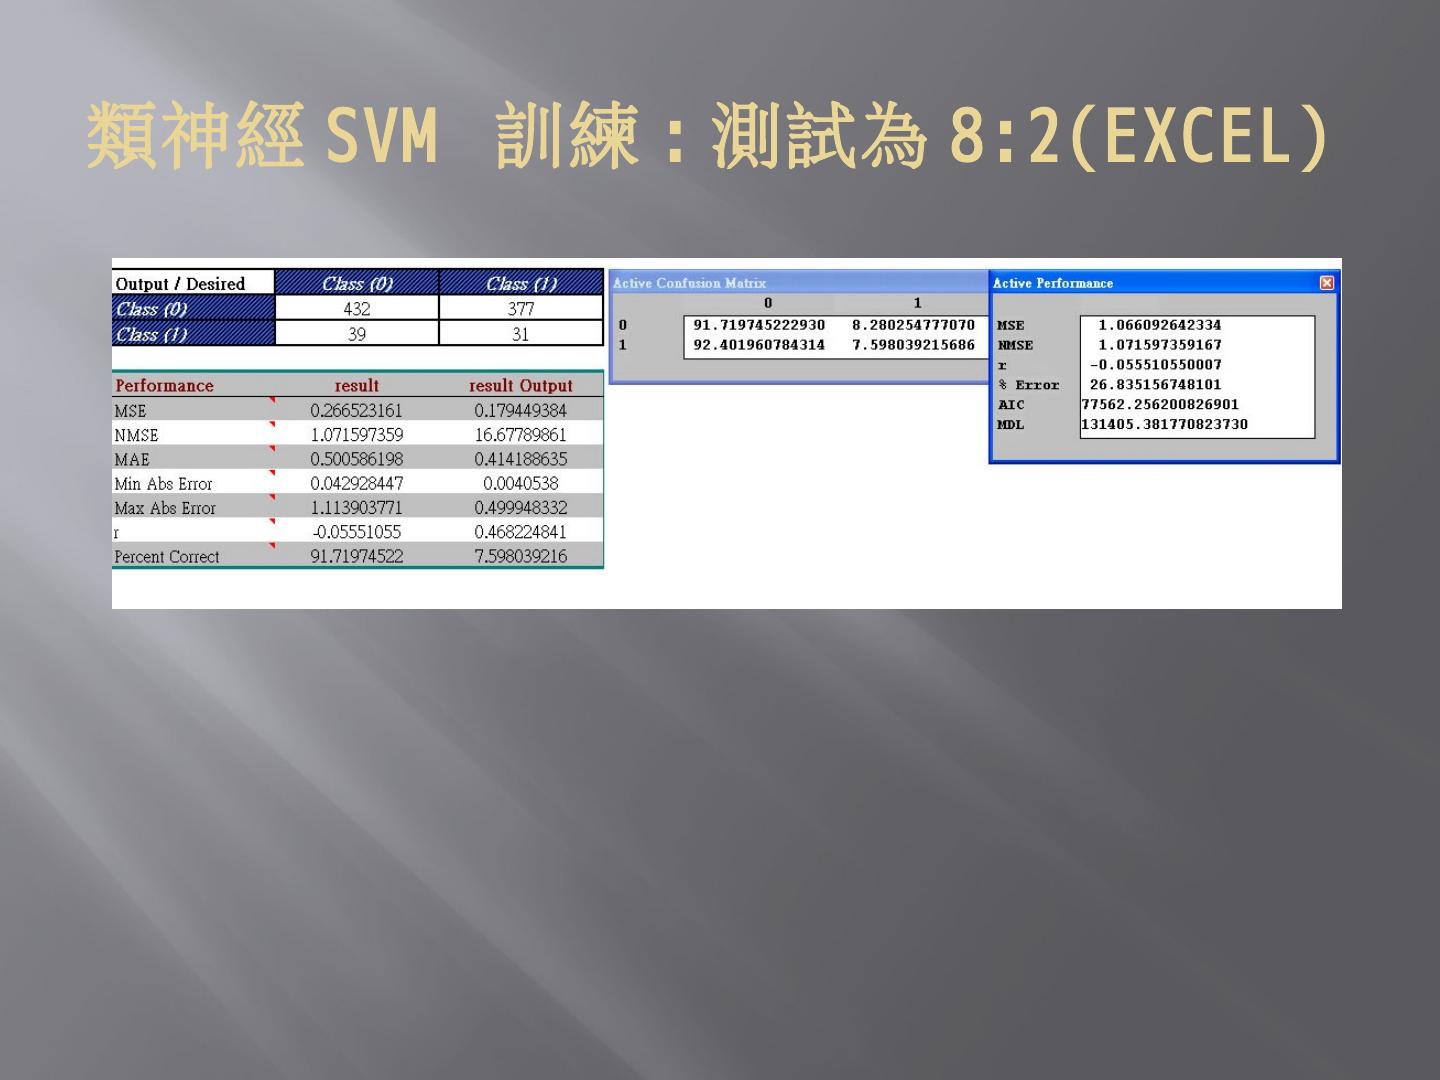Click the red "Performance" header cell
The height and width of the screenshot is (1080, 1440).
coord(164,385)
